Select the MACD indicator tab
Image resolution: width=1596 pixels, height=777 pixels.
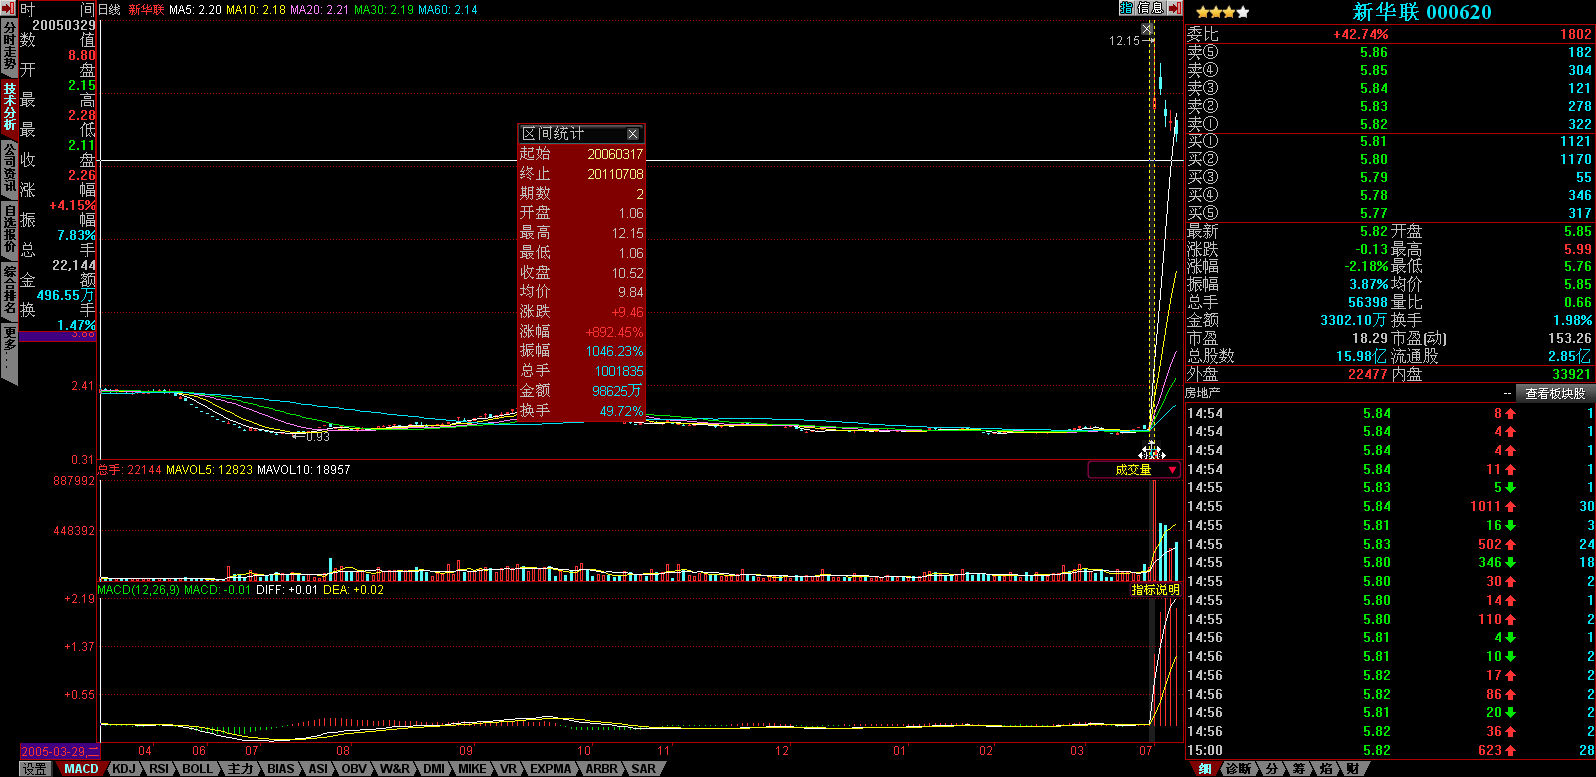click(x=81, y=769)
